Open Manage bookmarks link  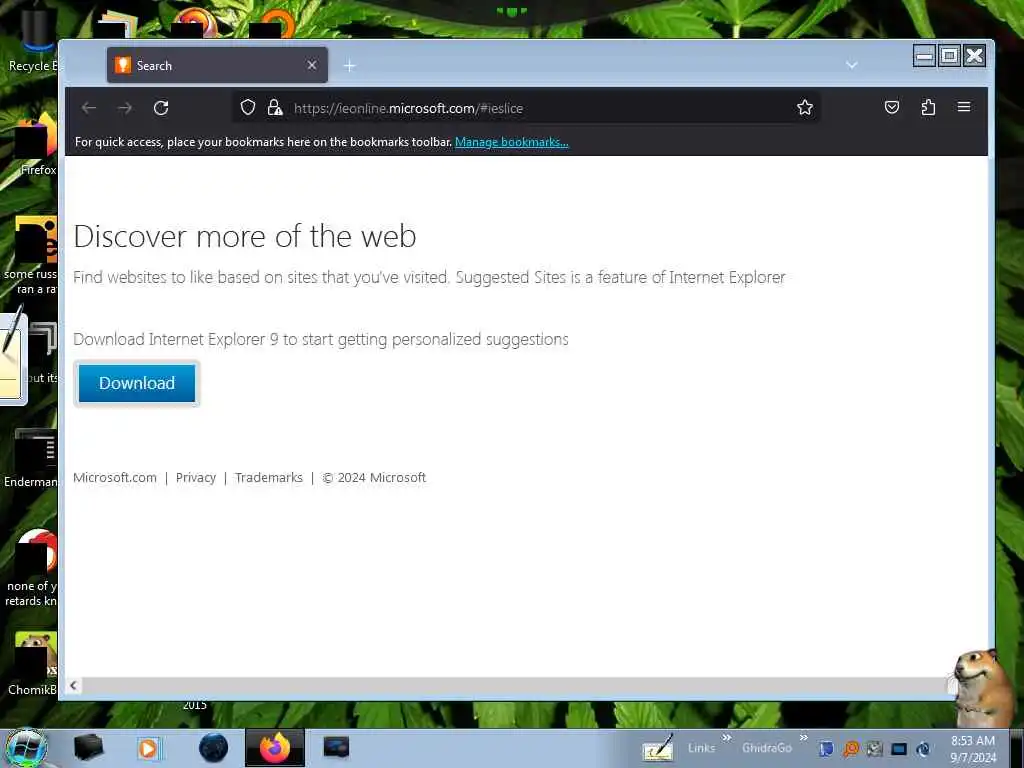click(x=511, y=142)
